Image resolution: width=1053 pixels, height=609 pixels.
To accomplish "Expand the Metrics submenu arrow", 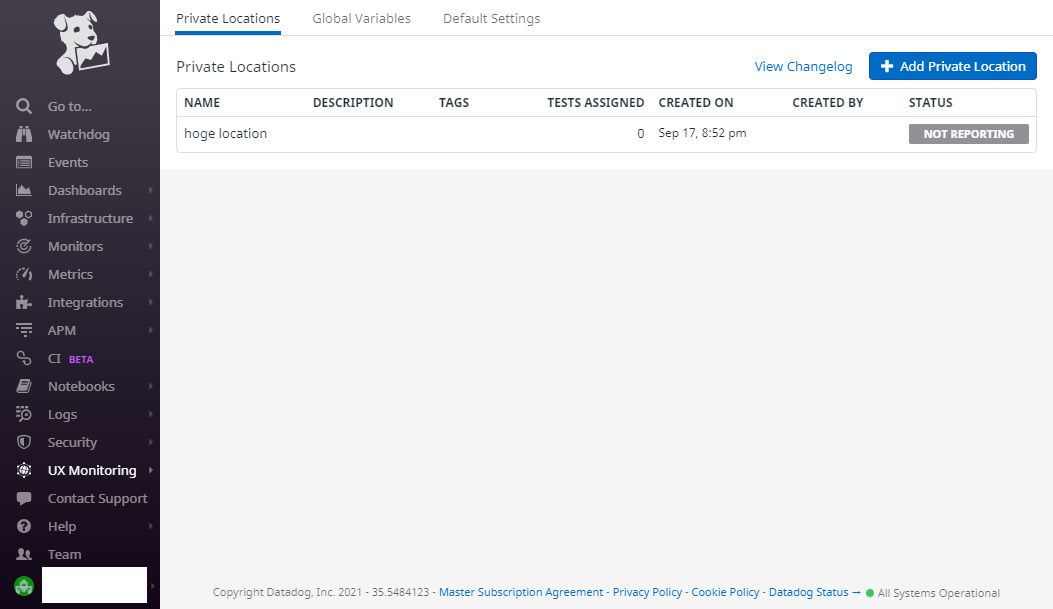I will [x=150, y=274].
